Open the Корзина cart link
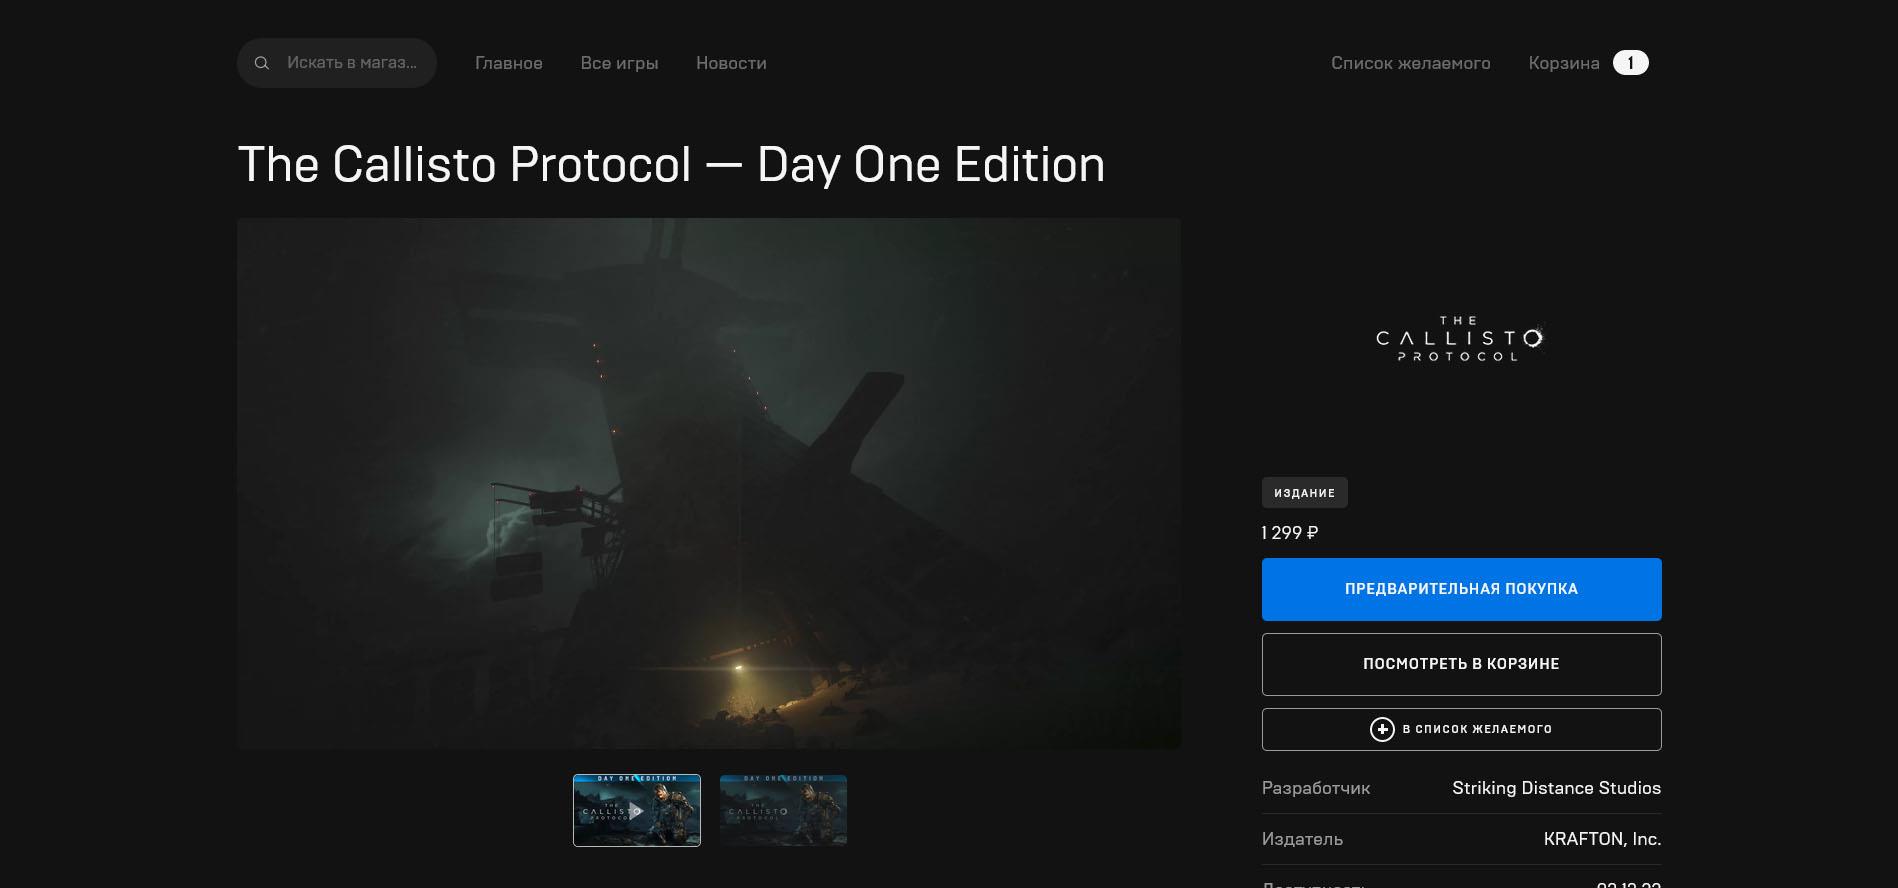 [x=1564, y=63]
